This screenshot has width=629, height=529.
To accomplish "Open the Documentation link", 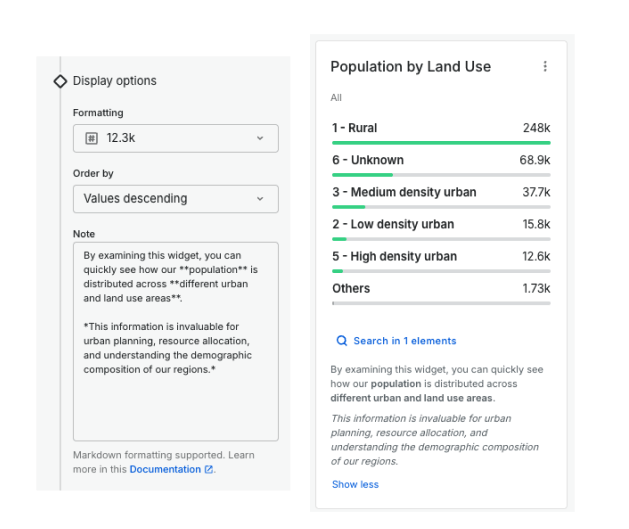I will coord(165,469).
